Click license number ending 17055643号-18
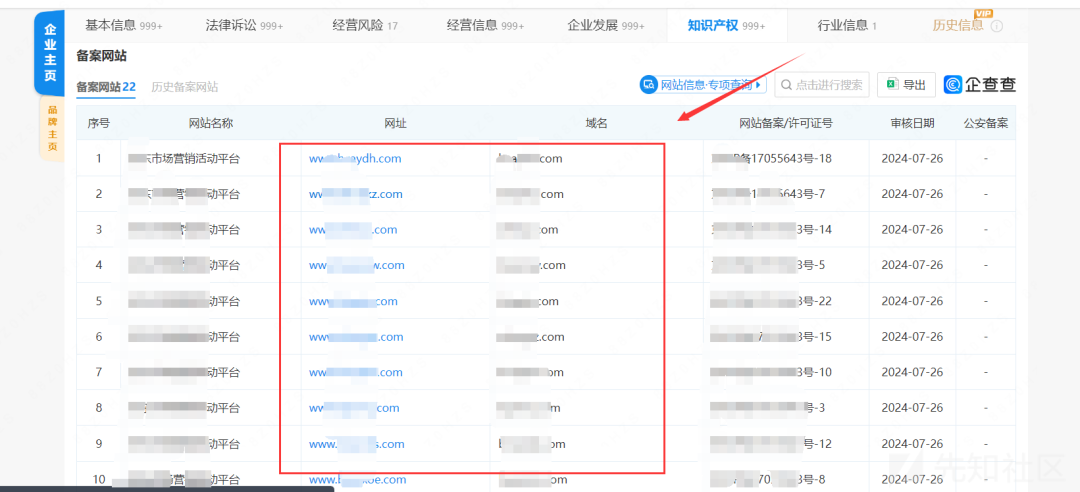Viewport: 1080px width, 492px height. [x=771, y=158]
